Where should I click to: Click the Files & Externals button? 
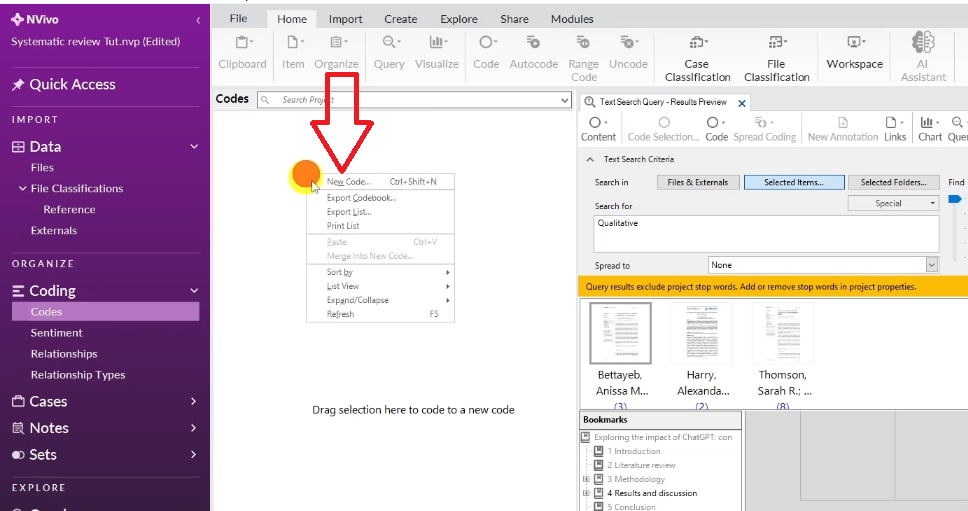698,182
